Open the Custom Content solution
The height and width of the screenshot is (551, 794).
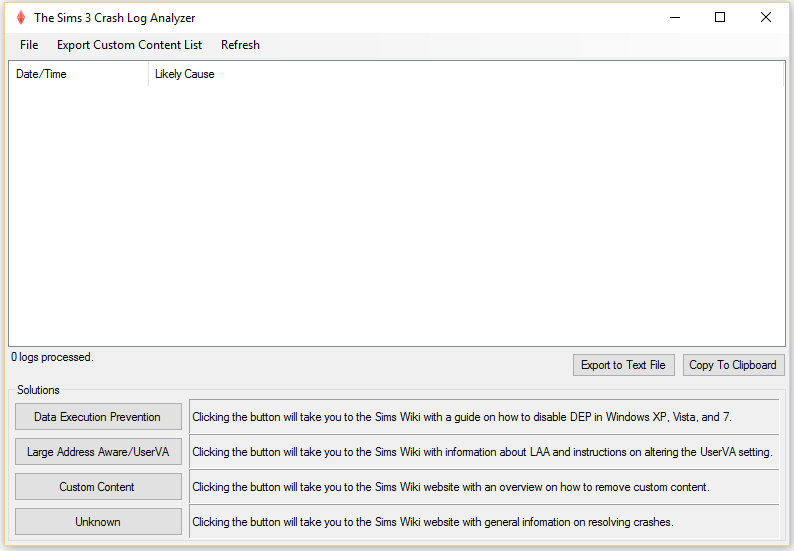(98, 487)
